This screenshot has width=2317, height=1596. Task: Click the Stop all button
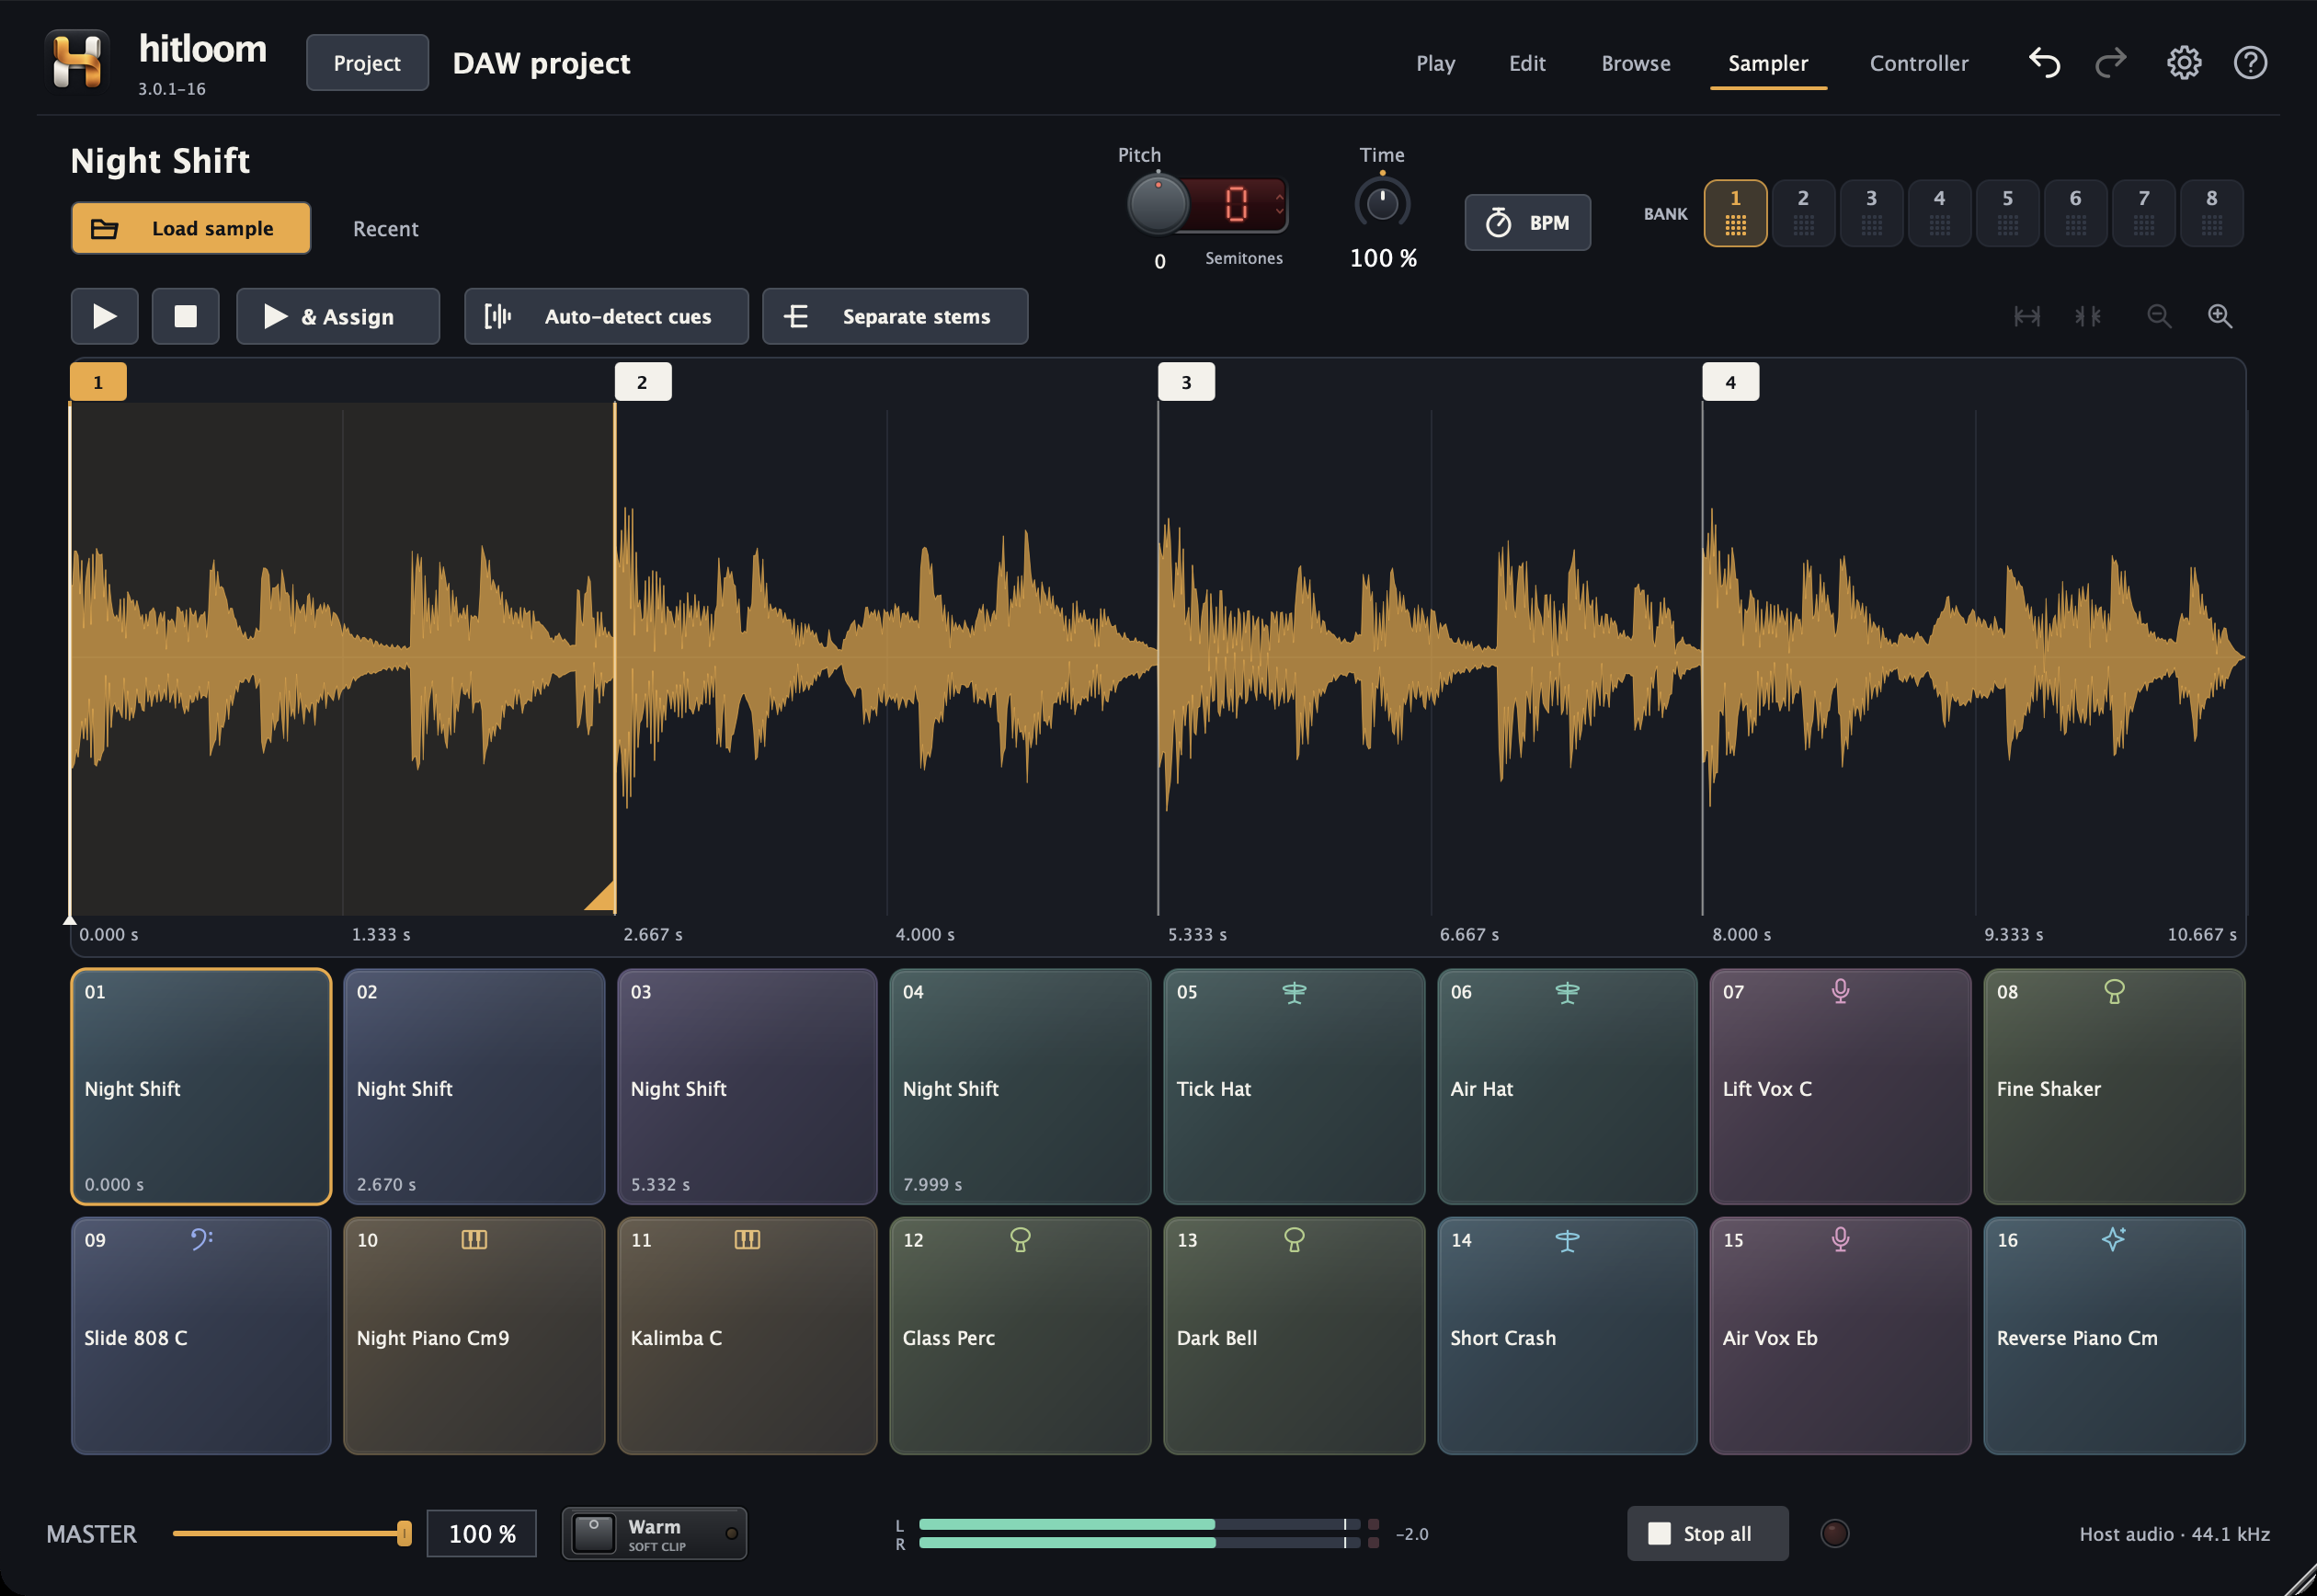1707,1533
